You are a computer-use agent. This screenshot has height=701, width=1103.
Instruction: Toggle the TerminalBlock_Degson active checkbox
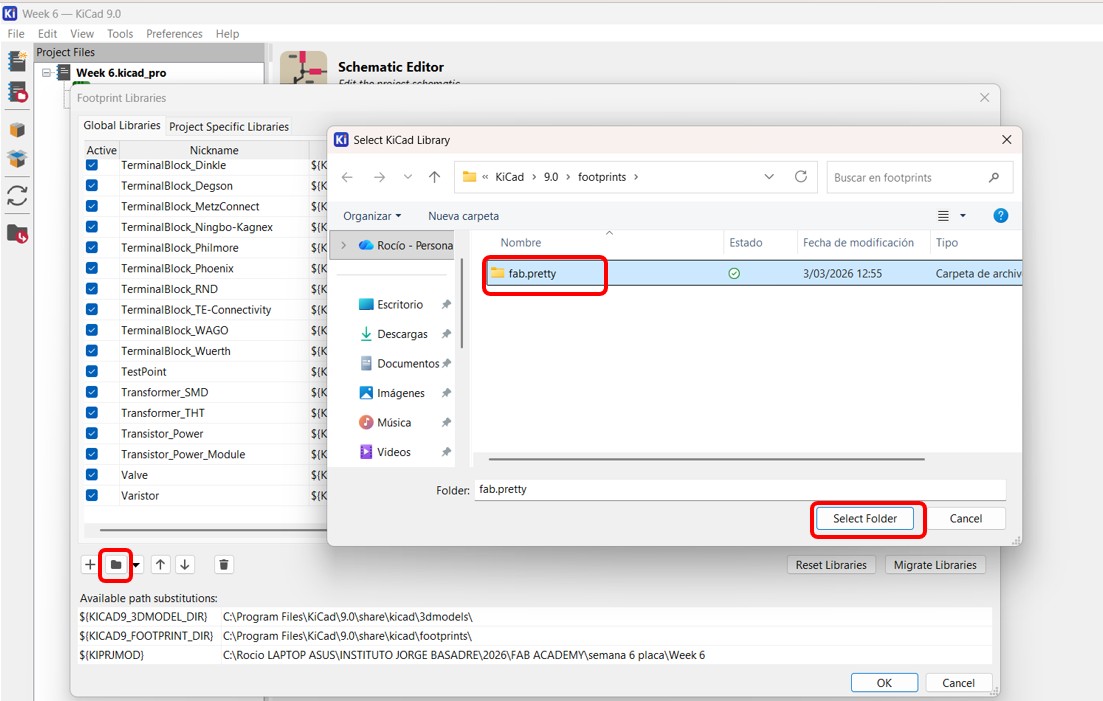click(x=92, y=186)
